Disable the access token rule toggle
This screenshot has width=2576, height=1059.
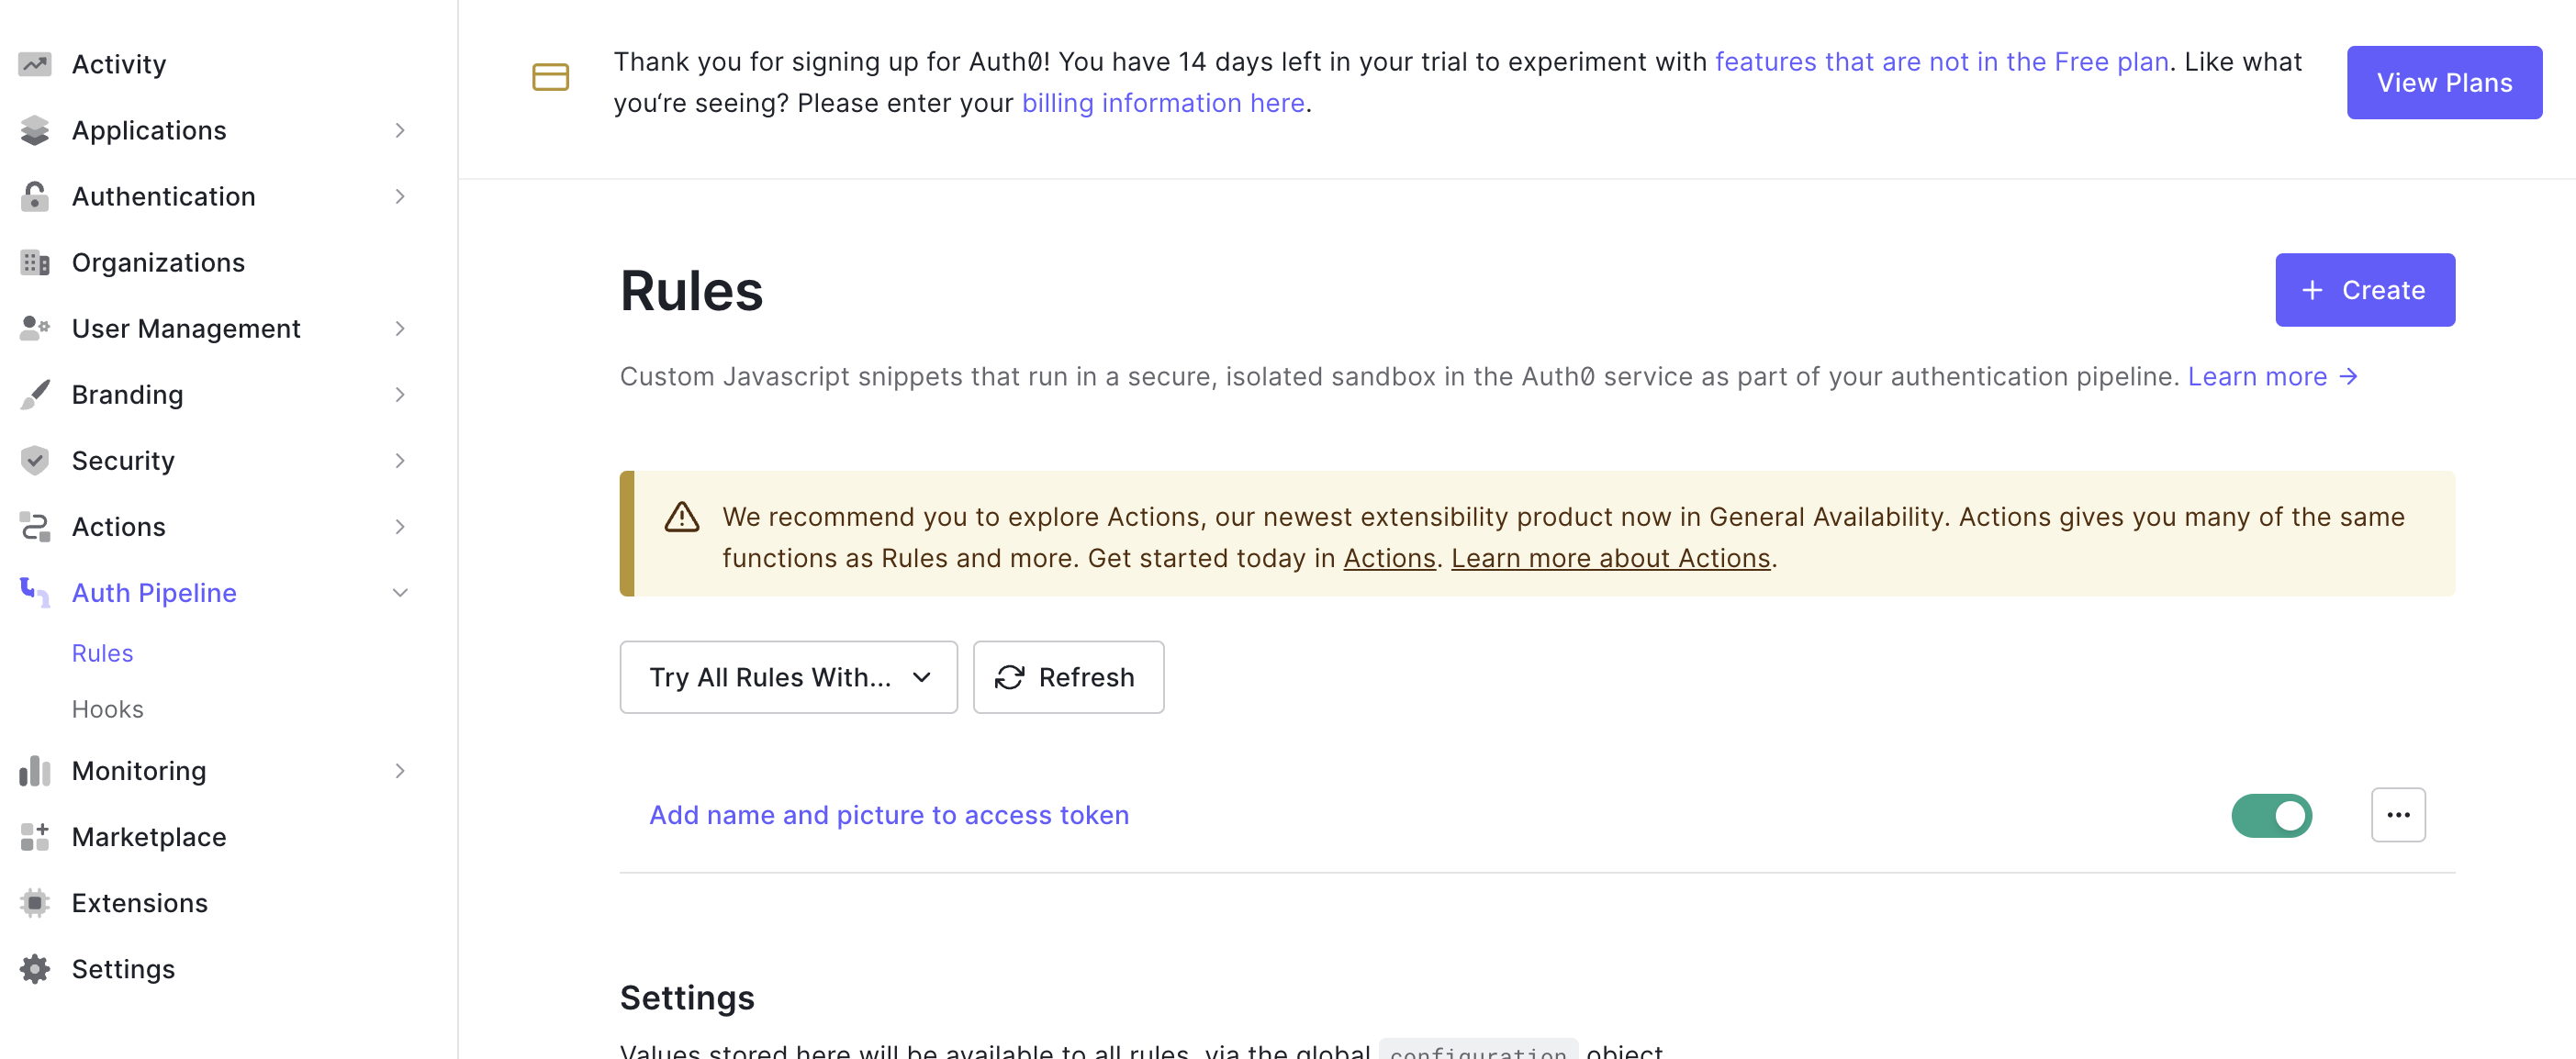point(2271,815)
